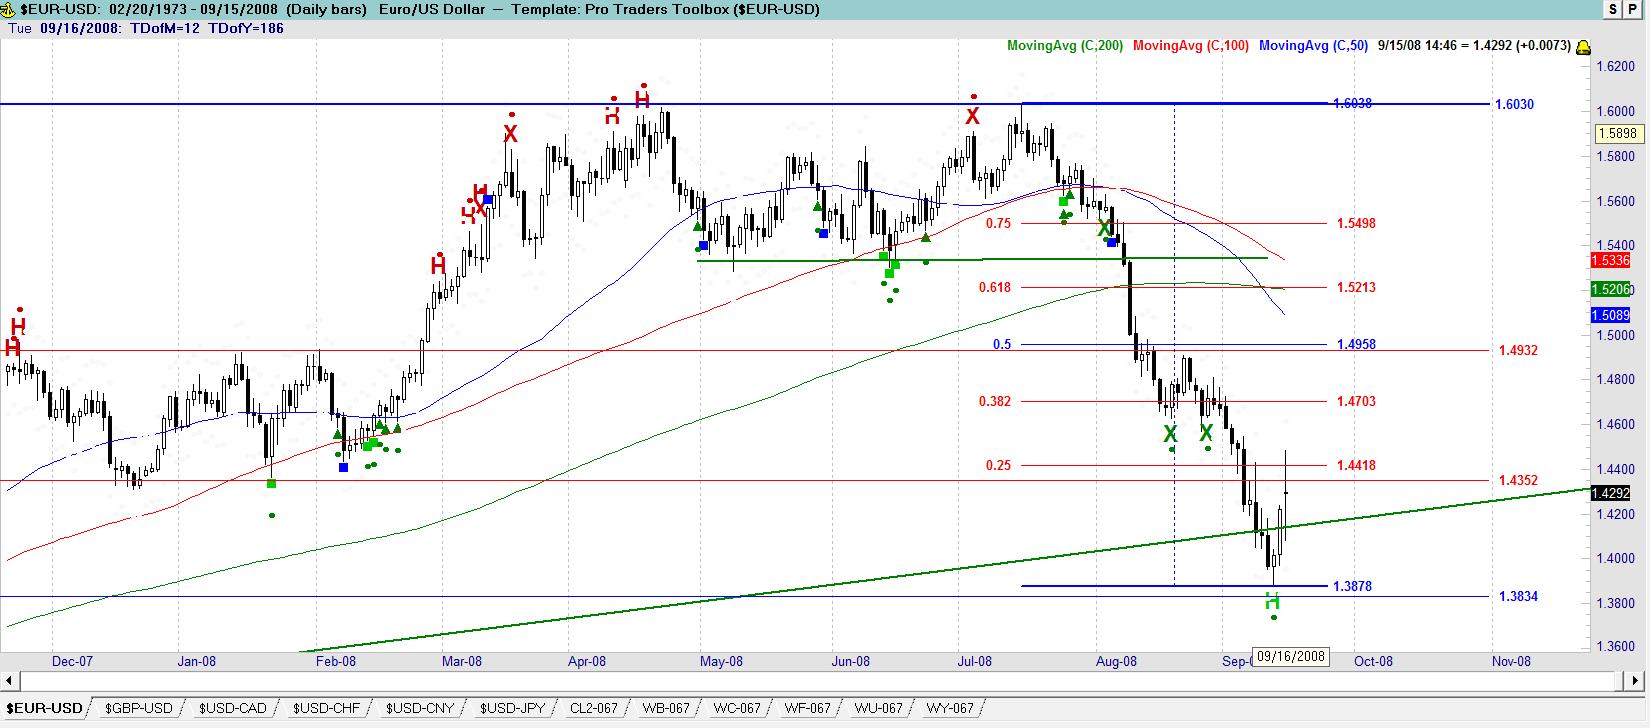Click the Dec-07 label on time axis

(72, 661)
